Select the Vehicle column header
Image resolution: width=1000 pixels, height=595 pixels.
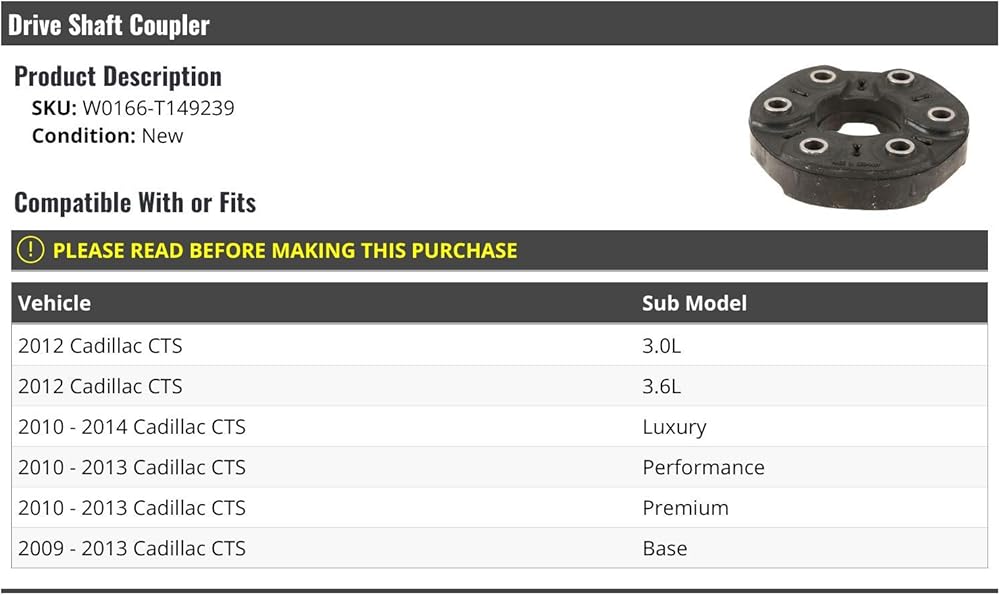54,303
